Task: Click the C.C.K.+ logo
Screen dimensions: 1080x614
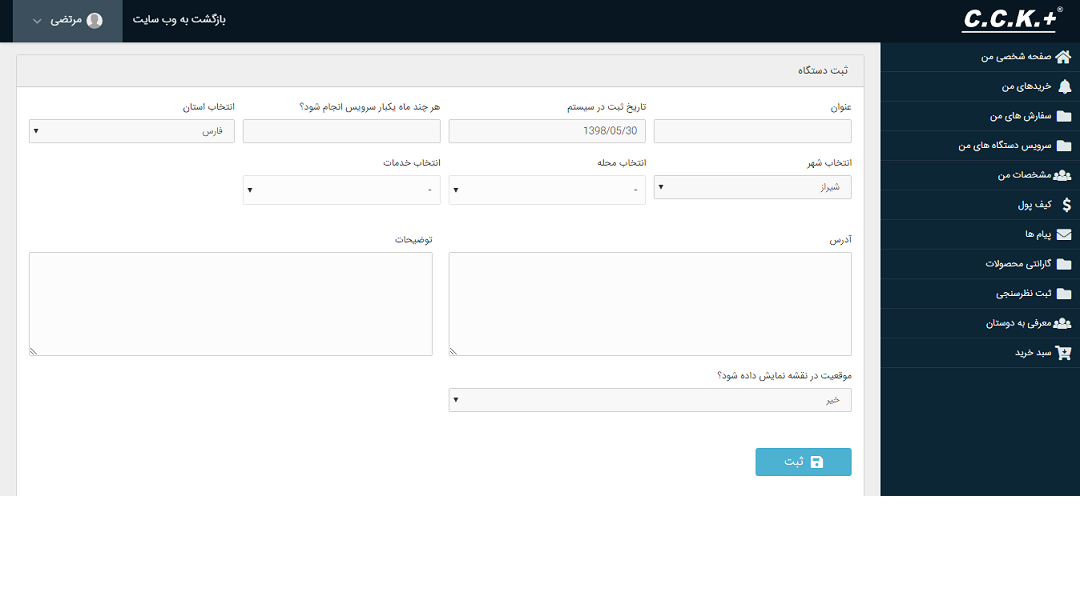Action: point(1012,19)
